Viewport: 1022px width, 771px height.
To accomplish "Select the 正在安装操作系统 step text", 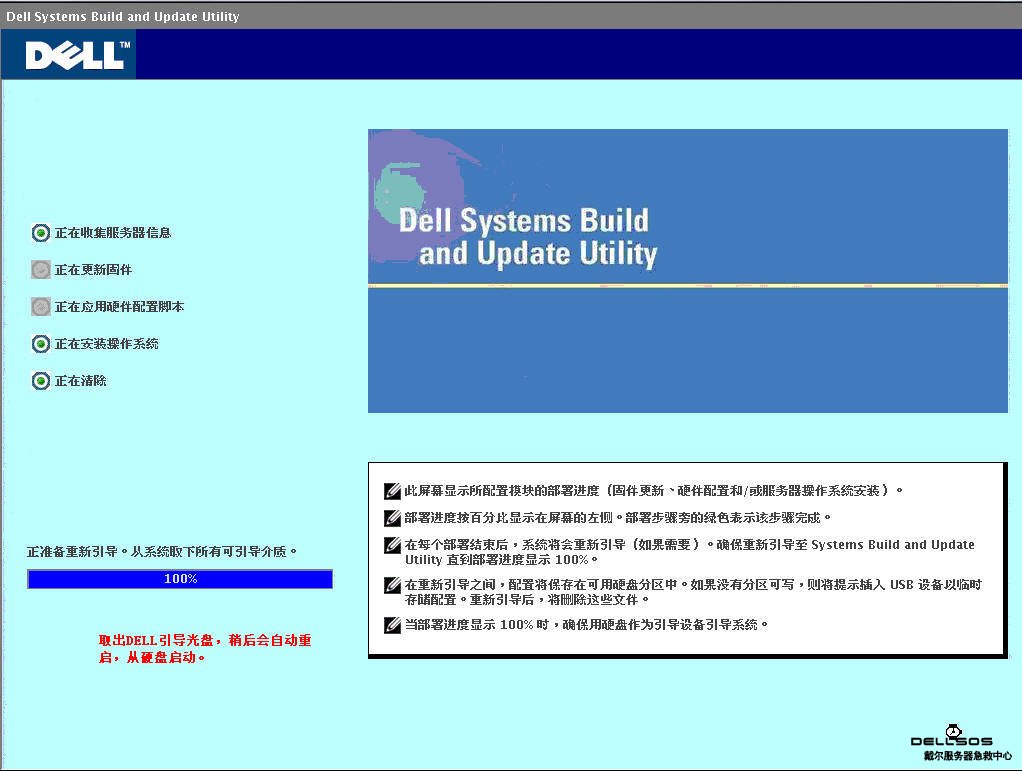I will click(106, 343).
